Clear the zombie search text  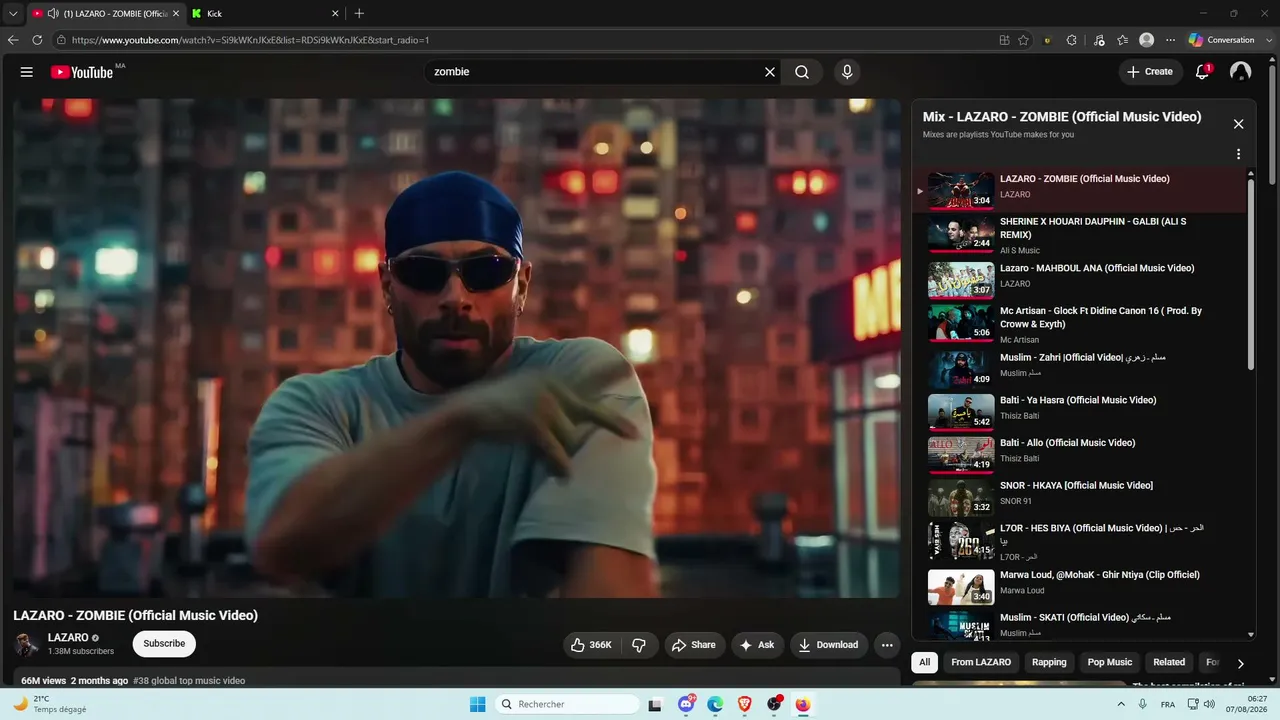point(770,72)
